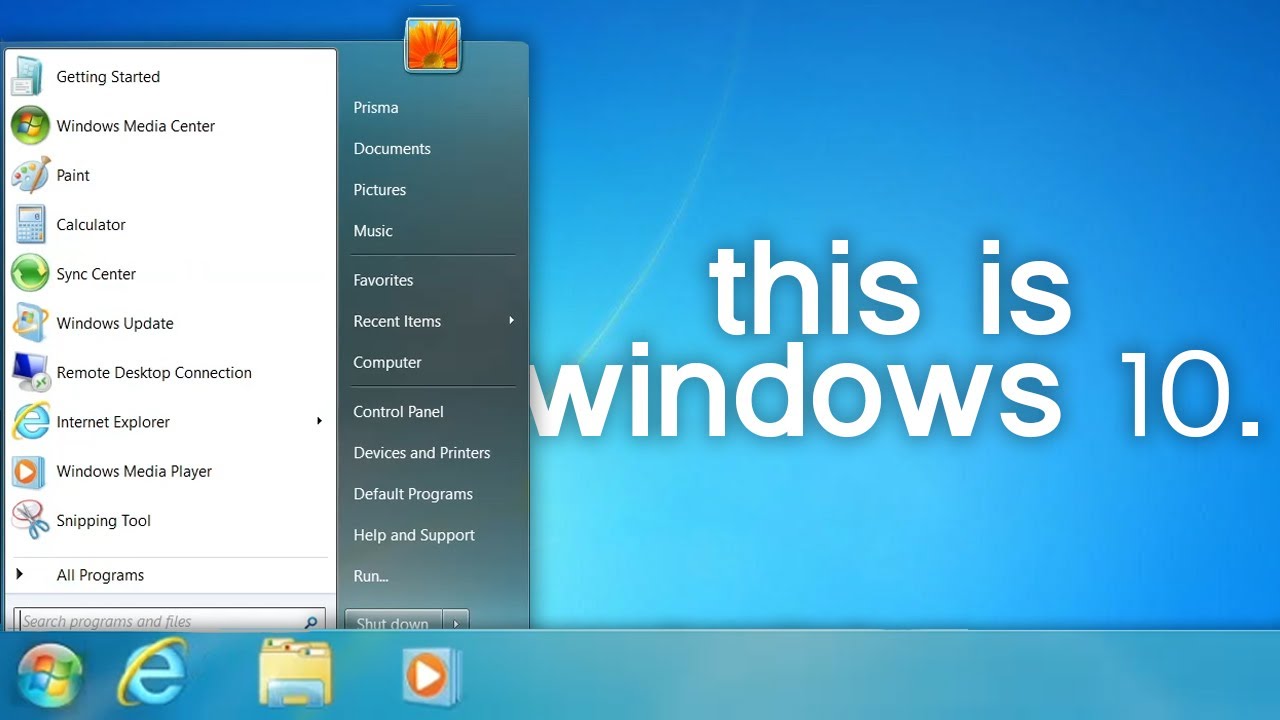The width and height of the screenshot is (1280, 720).
Task: Select Devices and Printers
Action: point(421,453)
